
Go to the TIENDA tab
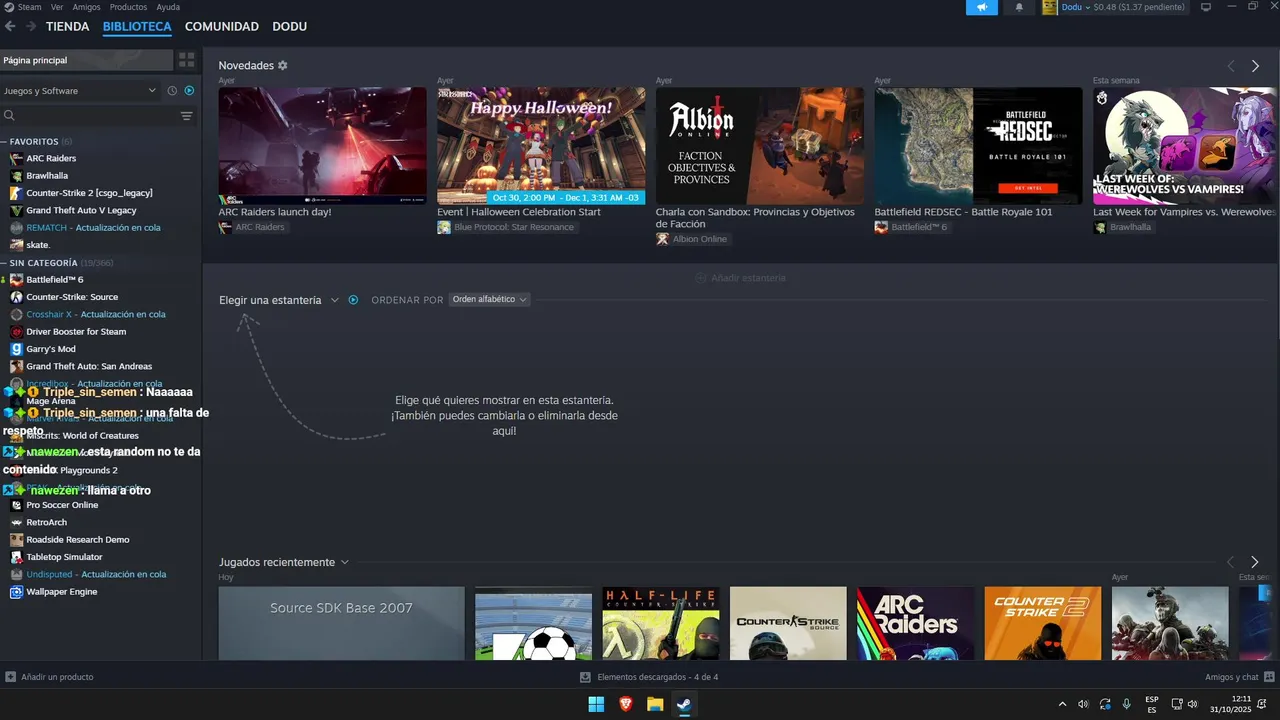coord(67,26)
